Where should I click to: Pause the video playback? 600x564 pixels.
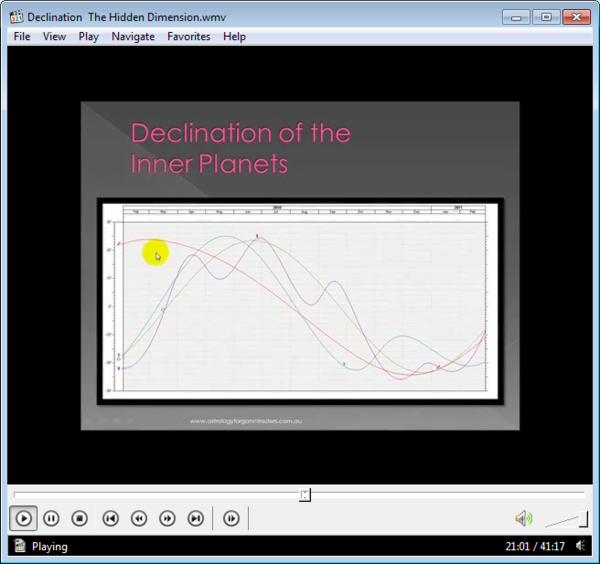point(52,518)
